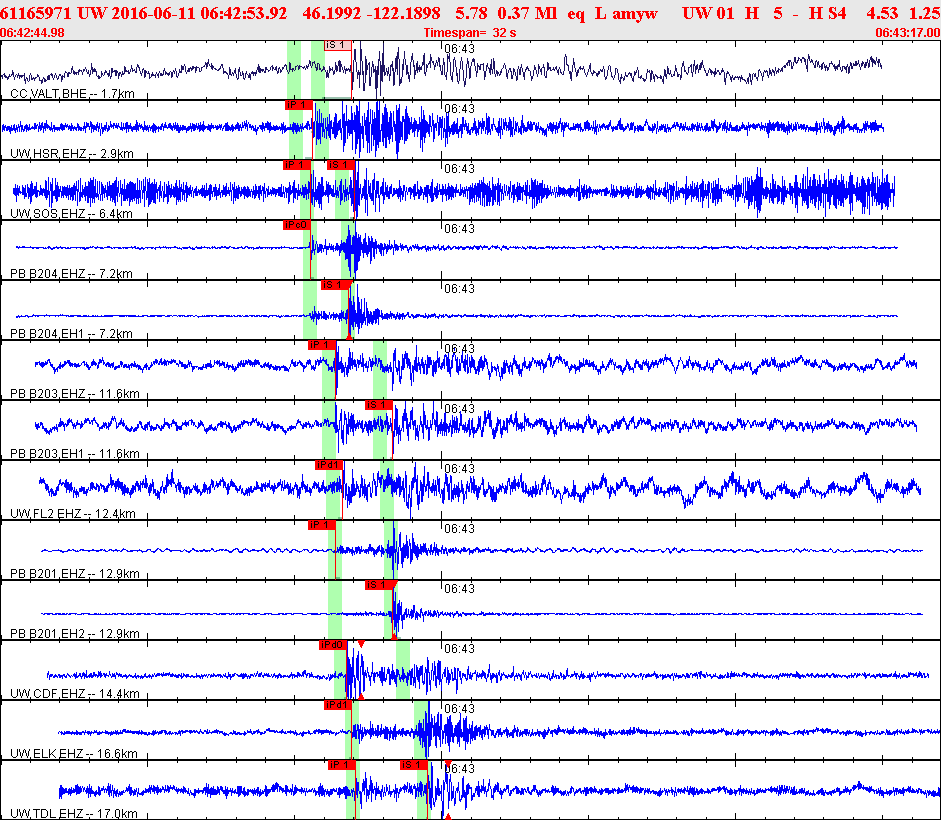The image size is (941, 820).
Task: Select the channel label UW.FL2.EHZ -- 12.4km
Action: [73, 514]
